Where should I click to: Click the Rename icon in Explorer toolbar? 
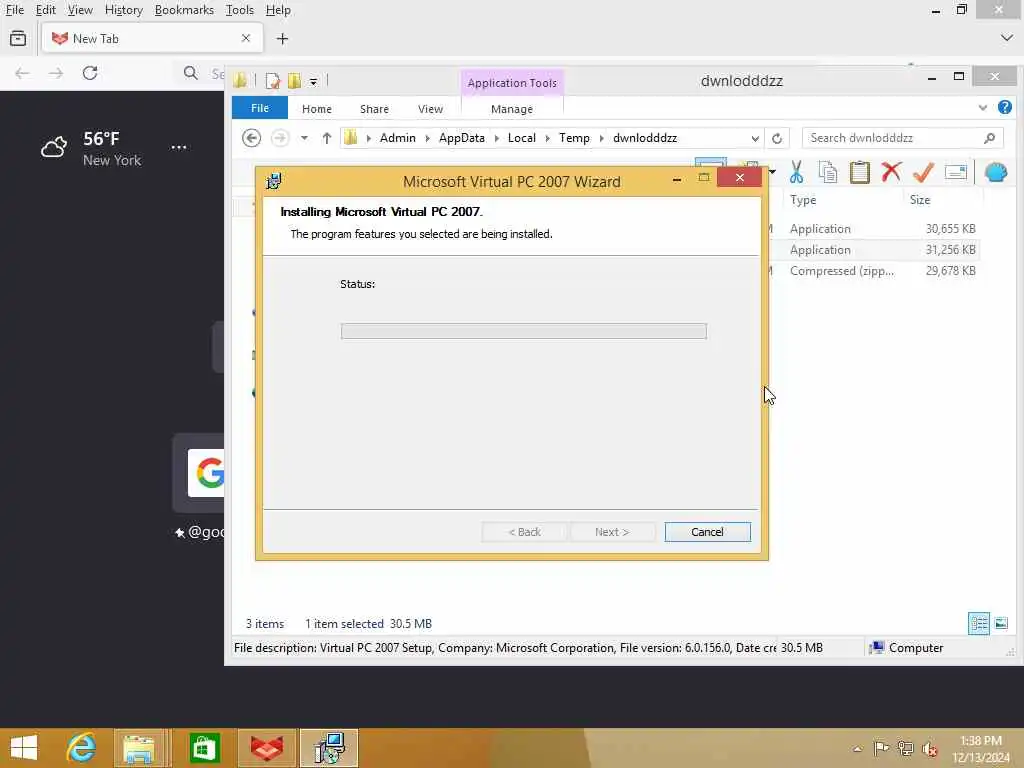955,172
